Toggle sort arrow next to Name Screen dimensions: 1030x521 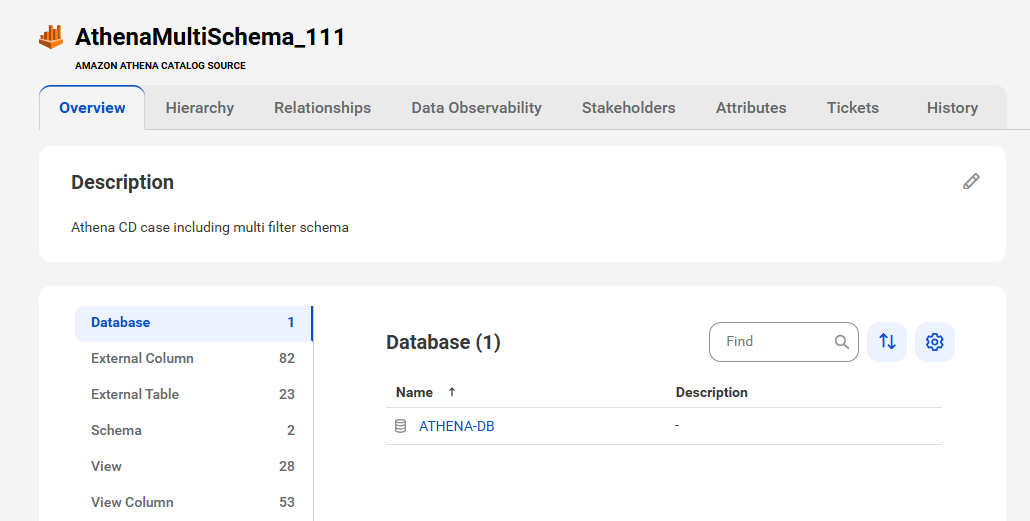(452, 392)
